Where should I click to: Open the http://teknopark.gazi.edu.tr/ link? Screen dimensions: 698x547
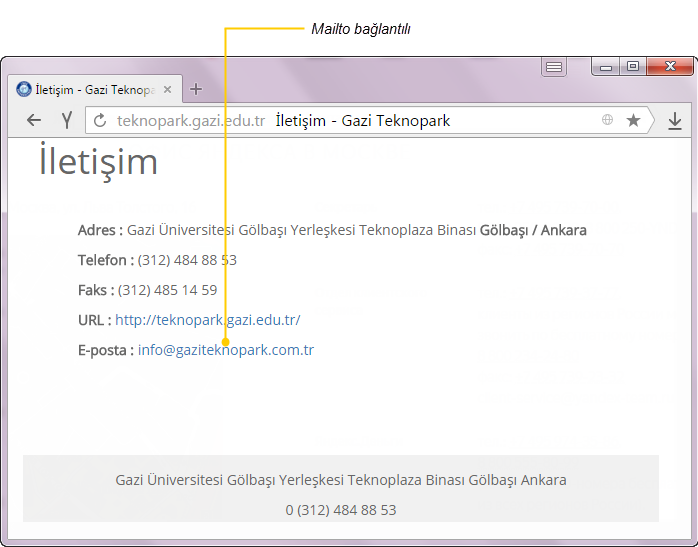[x=208, y=320]
